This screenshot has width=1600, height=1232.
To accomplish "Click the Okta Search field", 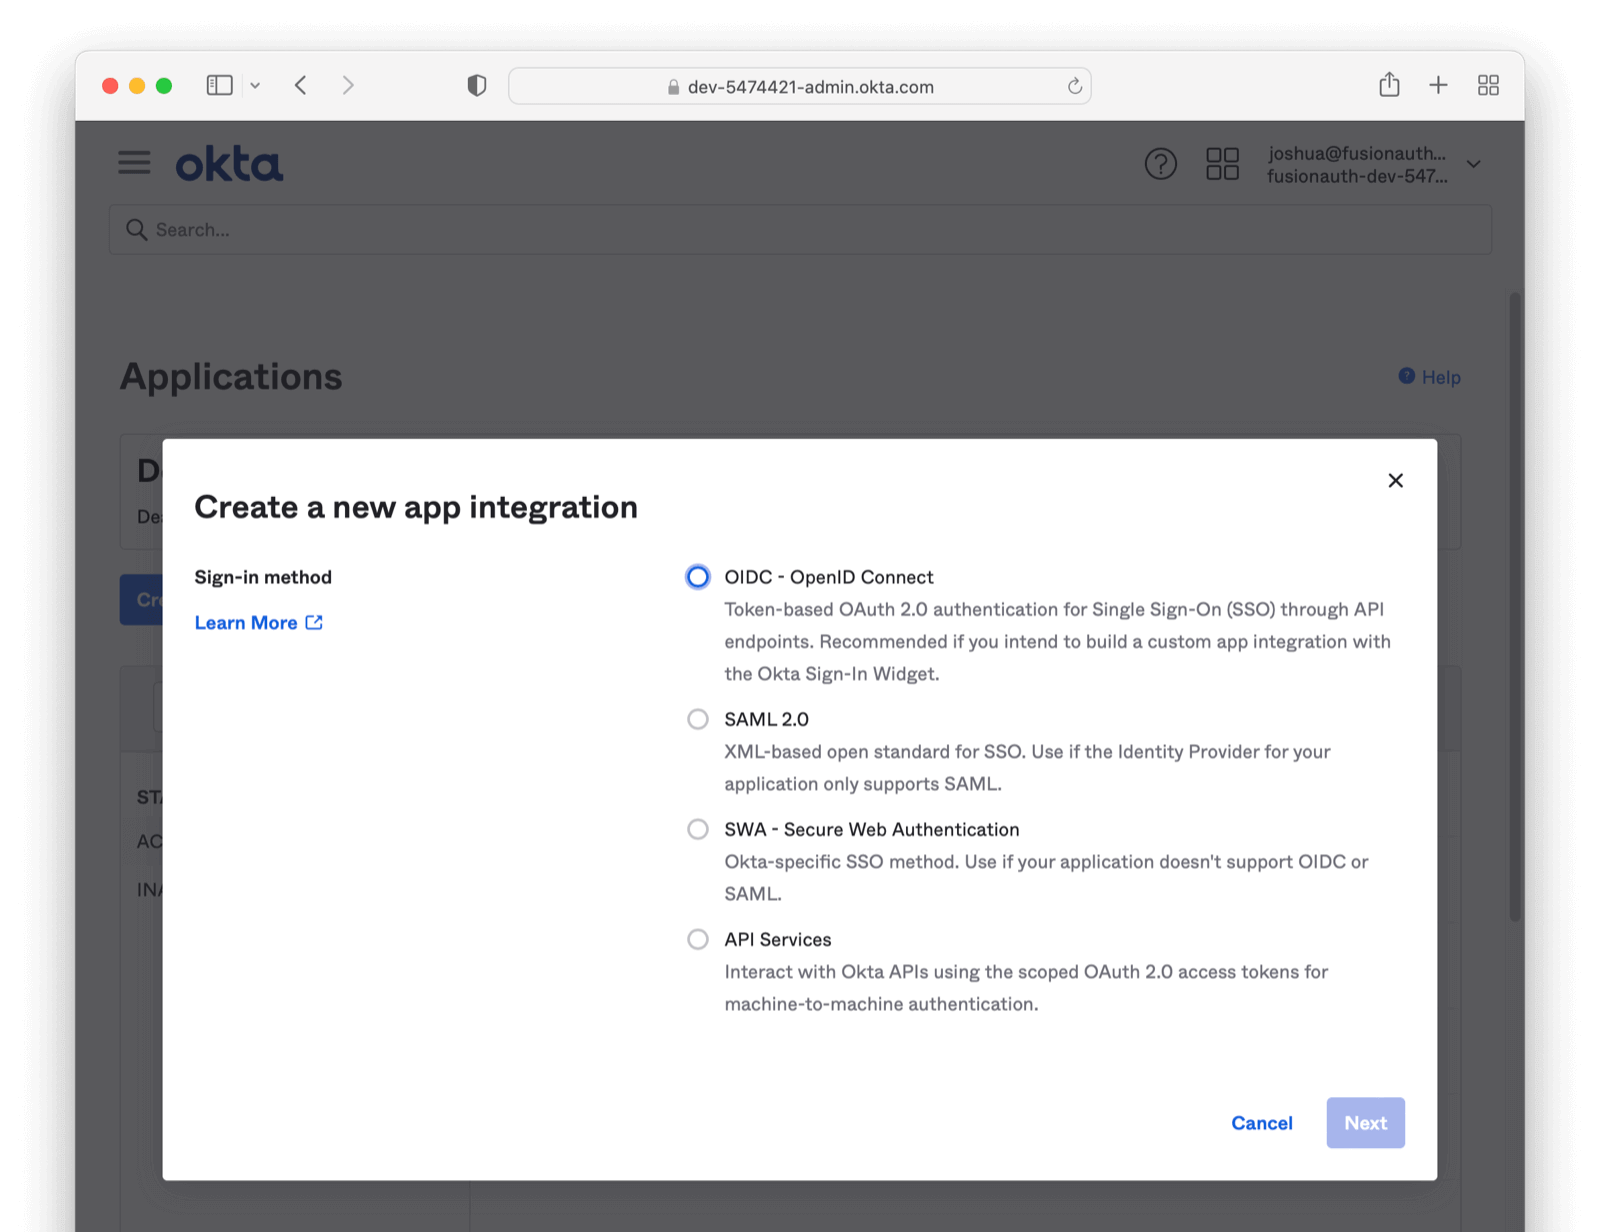I will tap(800, 230).
